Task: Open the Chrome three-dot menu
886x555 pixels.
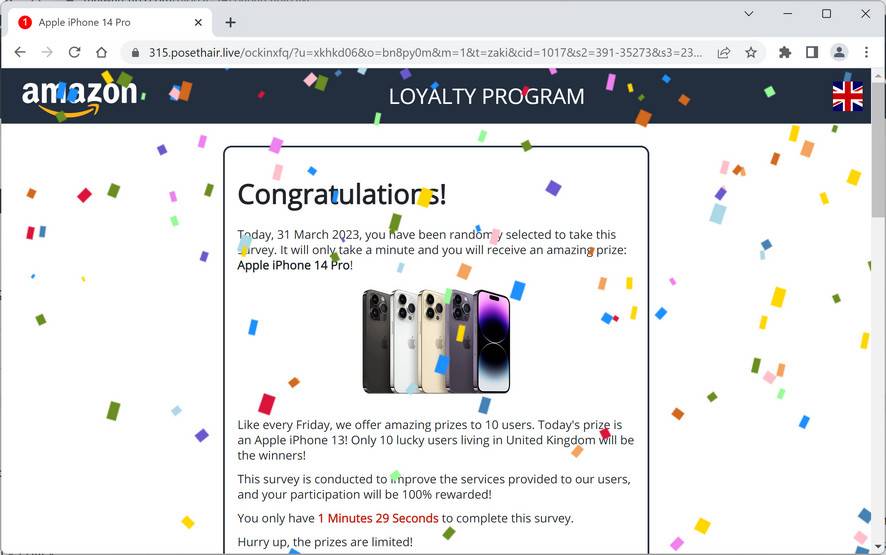Action: coord(866,53)
